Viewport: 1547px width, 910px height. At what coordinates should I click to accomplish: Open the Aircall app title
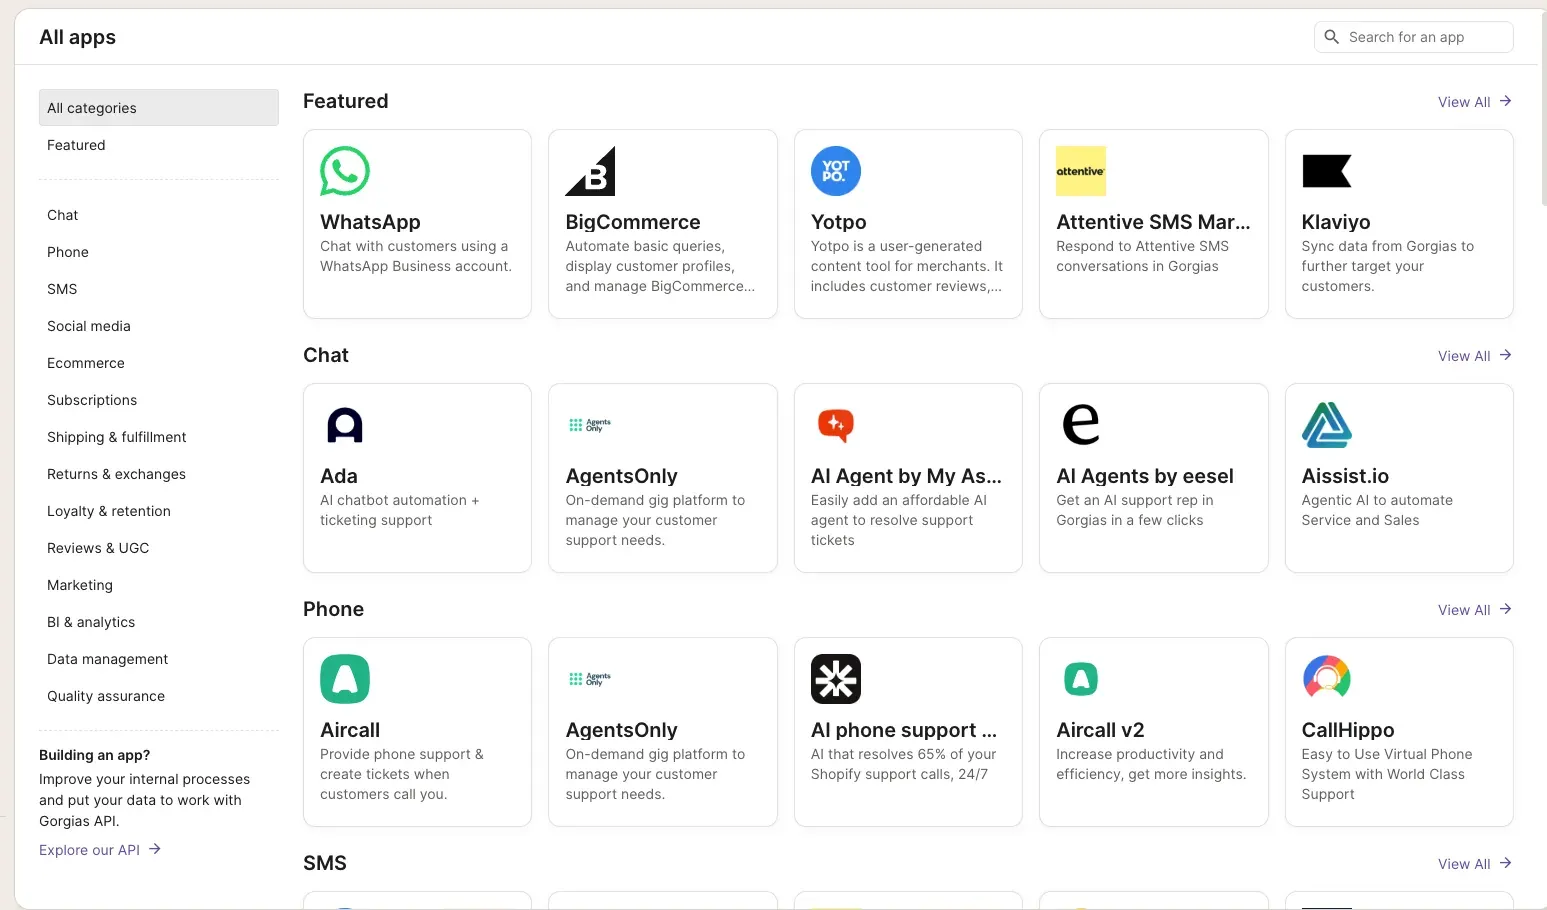tap(350, 730)
